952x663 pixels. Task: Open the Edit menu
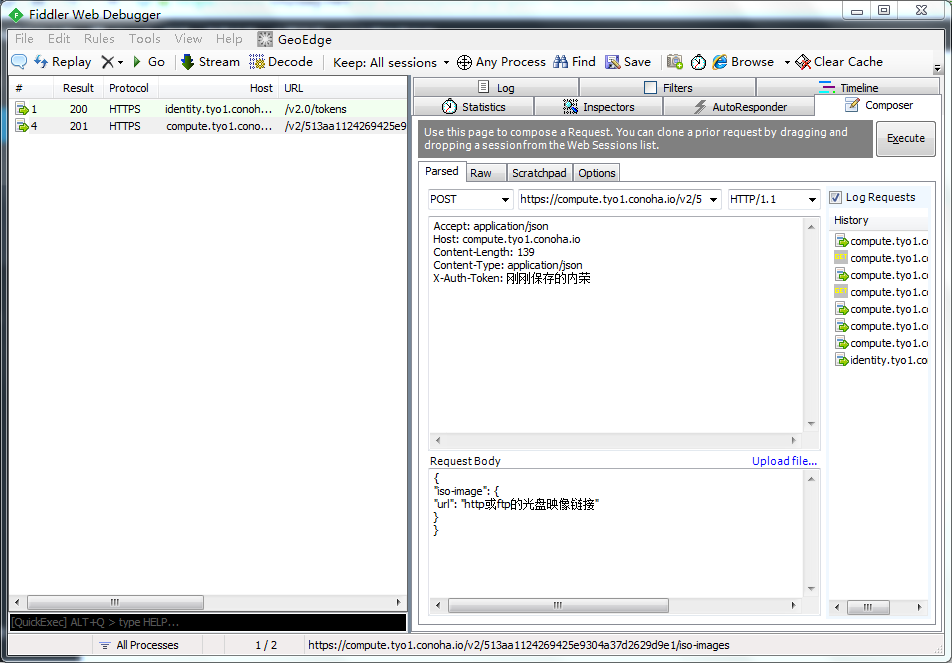[x=59, y=39]
